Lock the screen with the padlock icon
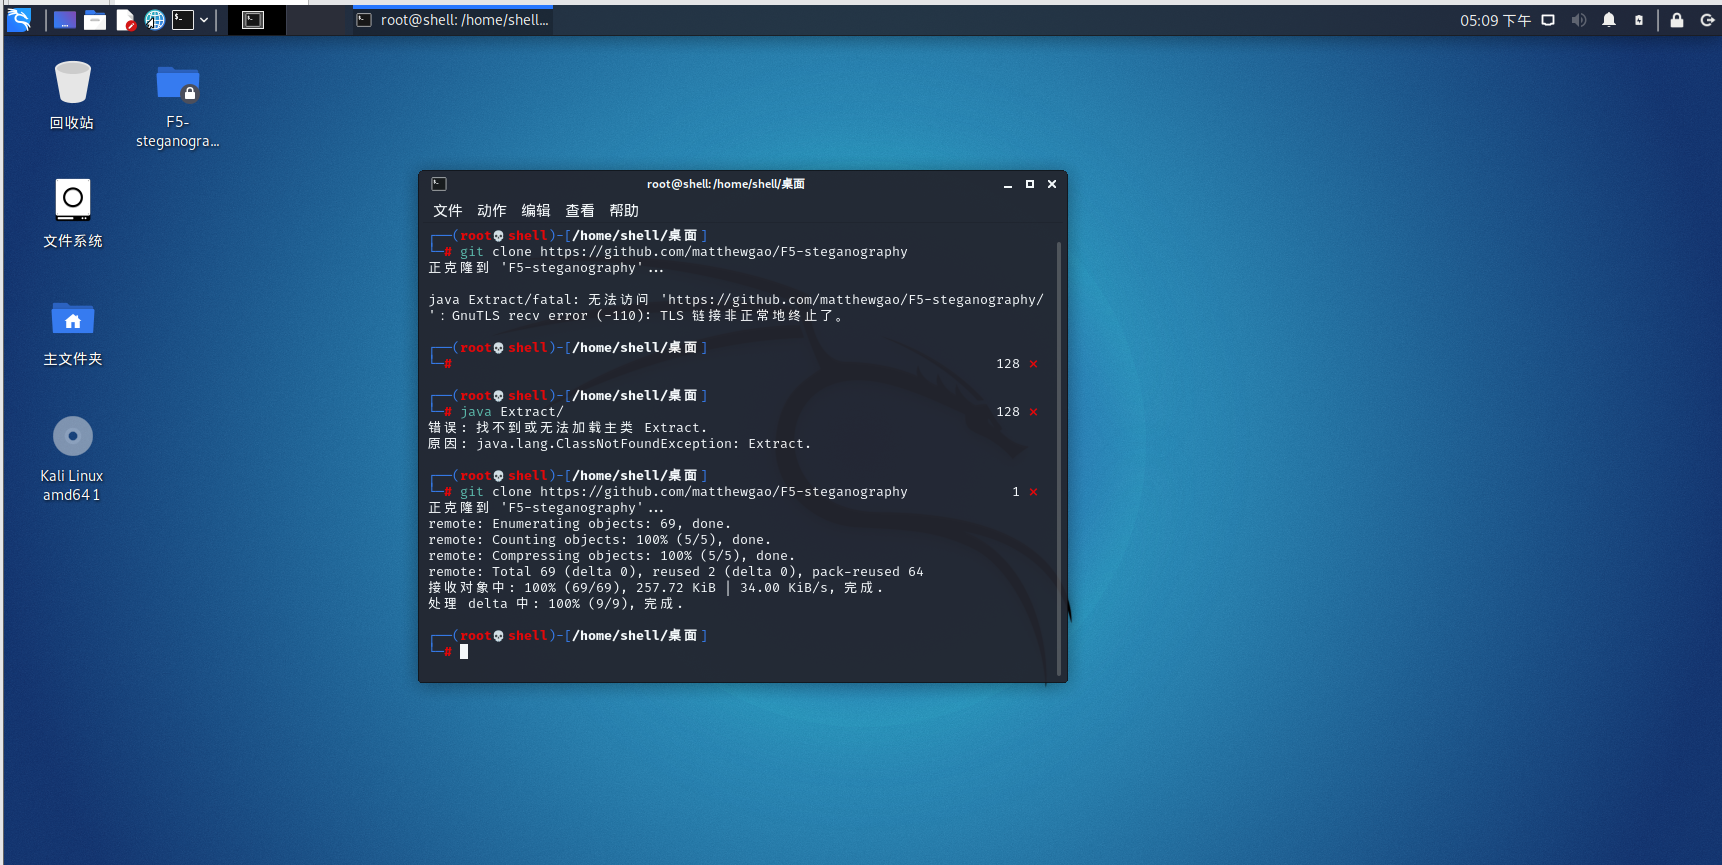Screen dimensions: 1722x865 (1677, 20)
